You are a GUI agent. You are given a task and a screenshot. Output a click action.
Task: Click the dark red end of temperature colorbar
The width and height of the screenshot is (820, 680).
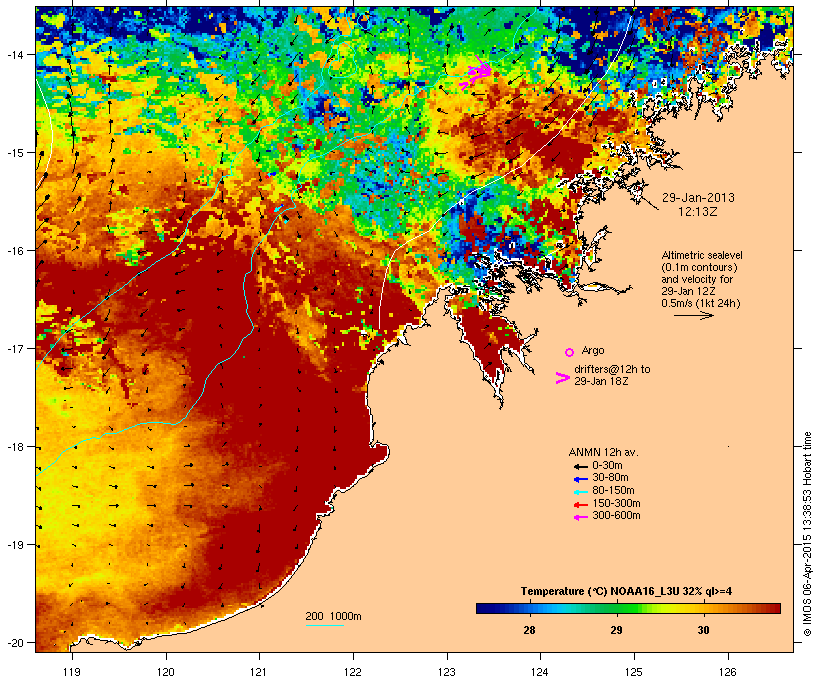tap(774, 608)
